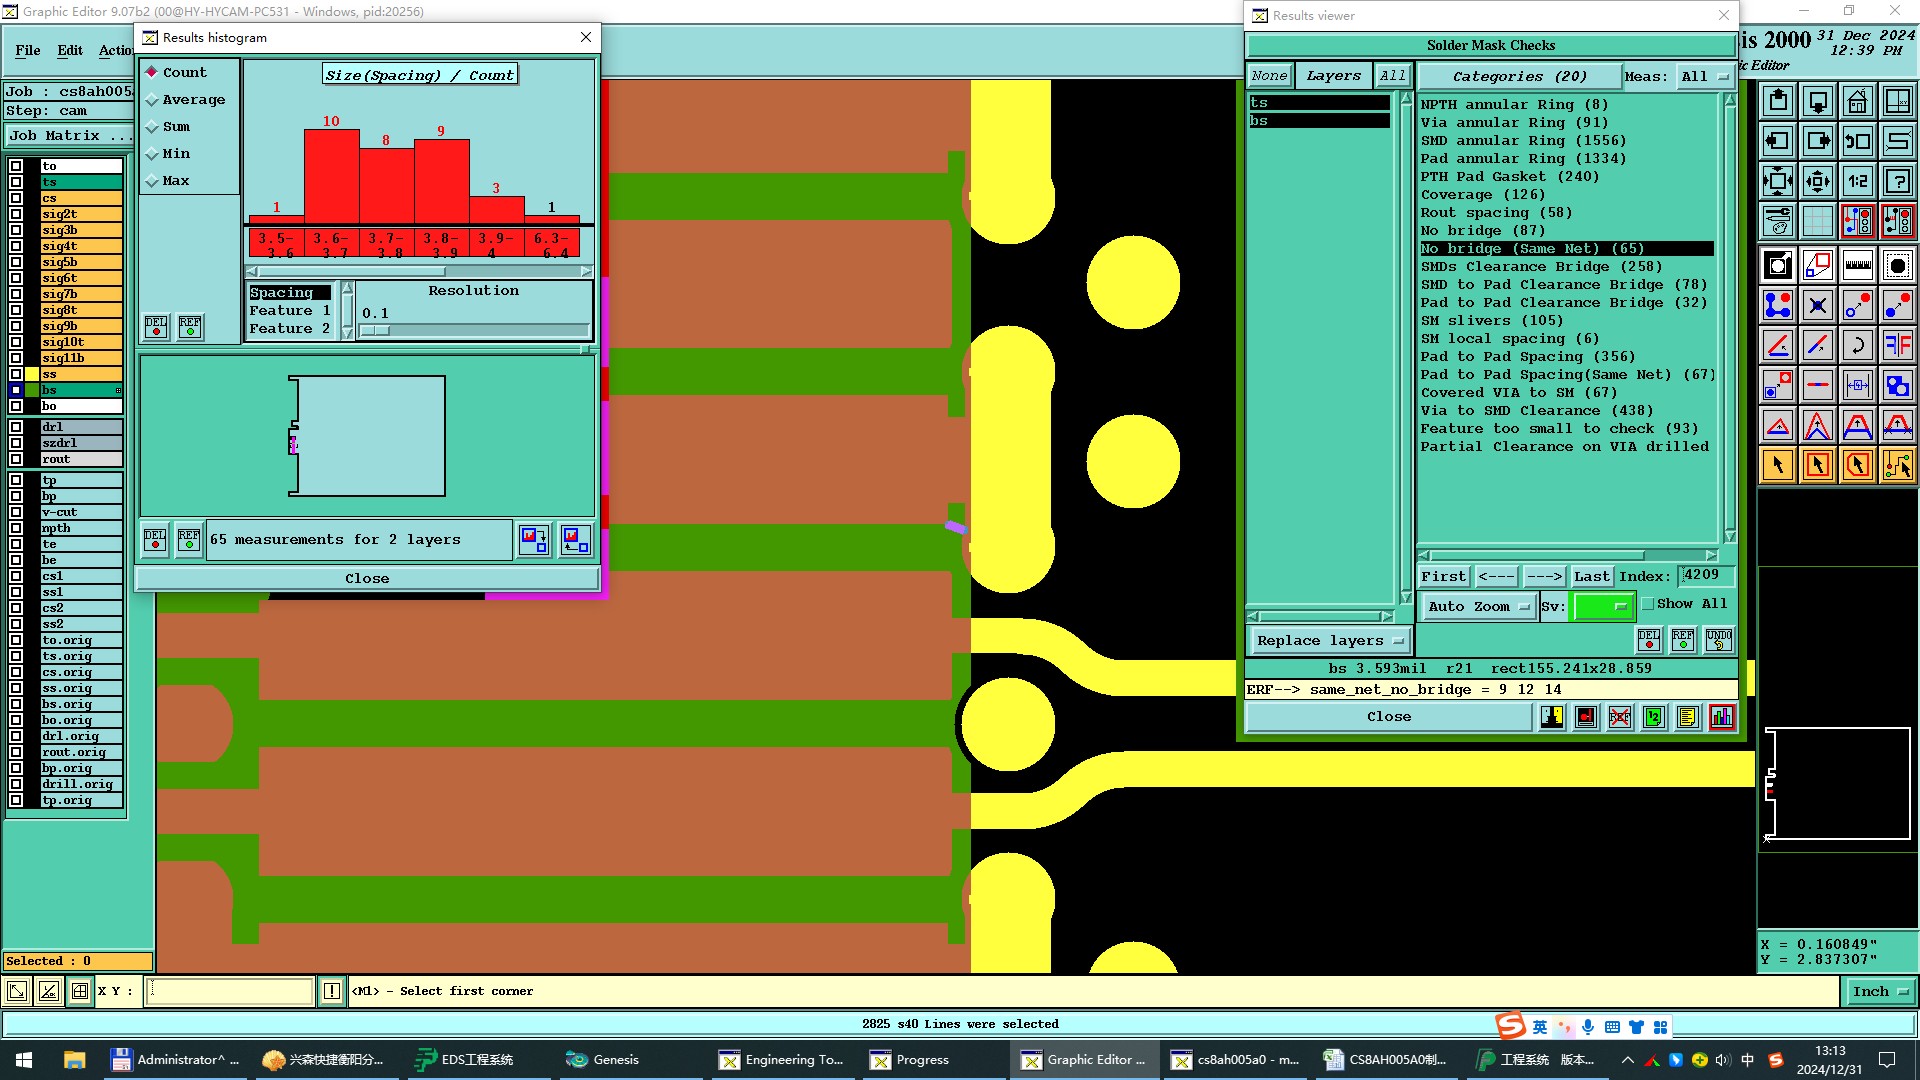This screenshot has width=1920, height=1080.
Task: Toggle the sig5b layer checkbox
Action: coord(16,262)
